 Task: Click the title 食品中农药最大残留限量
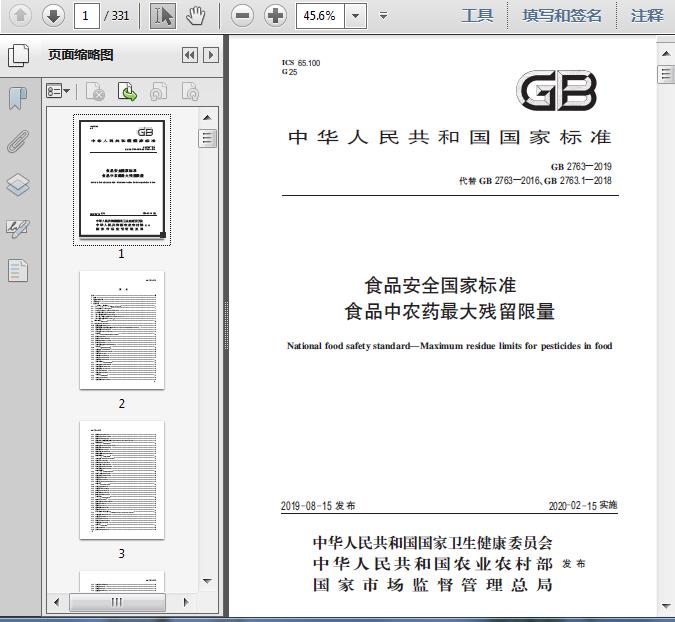pos(449,311)
